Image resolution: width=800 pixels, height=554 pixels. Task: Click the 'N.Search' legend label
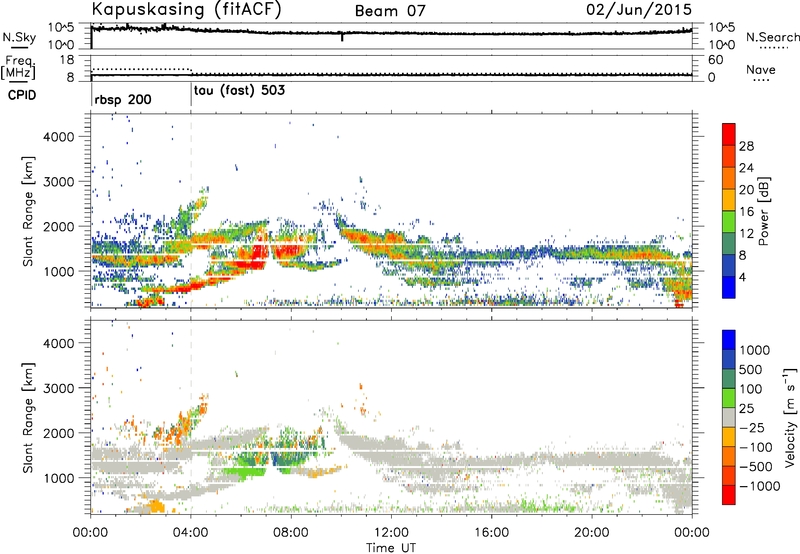(773, 37)
